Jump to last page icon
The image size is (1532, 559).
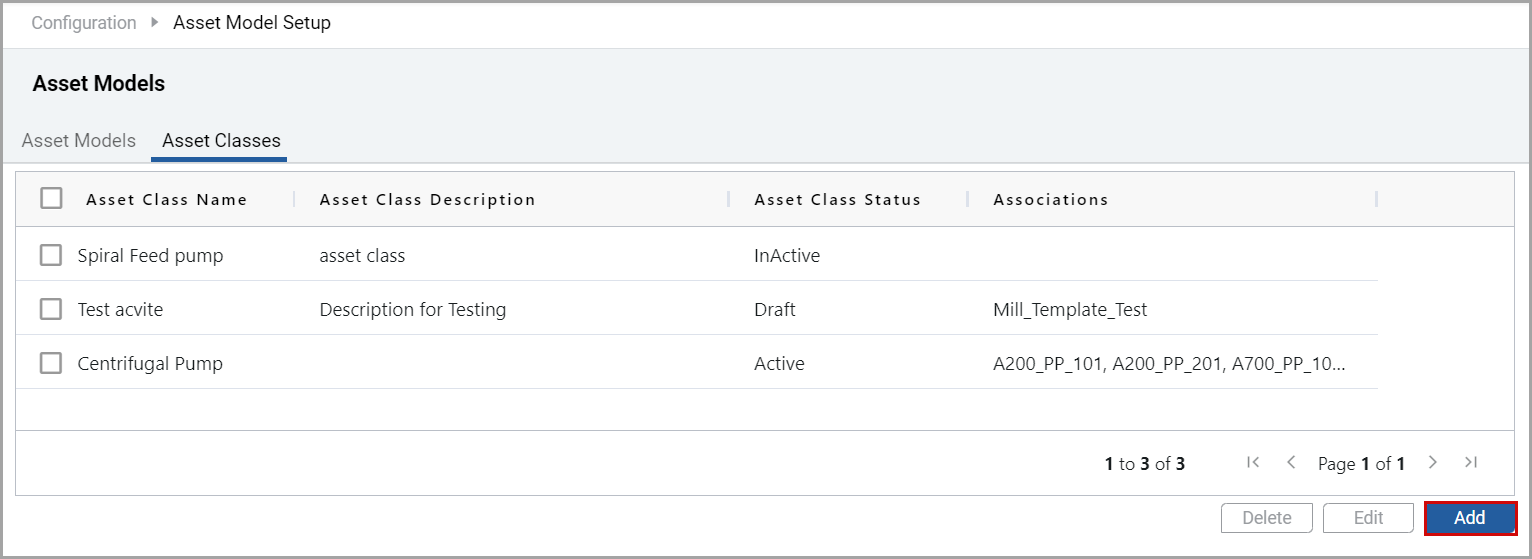[x=1471, y=462]
